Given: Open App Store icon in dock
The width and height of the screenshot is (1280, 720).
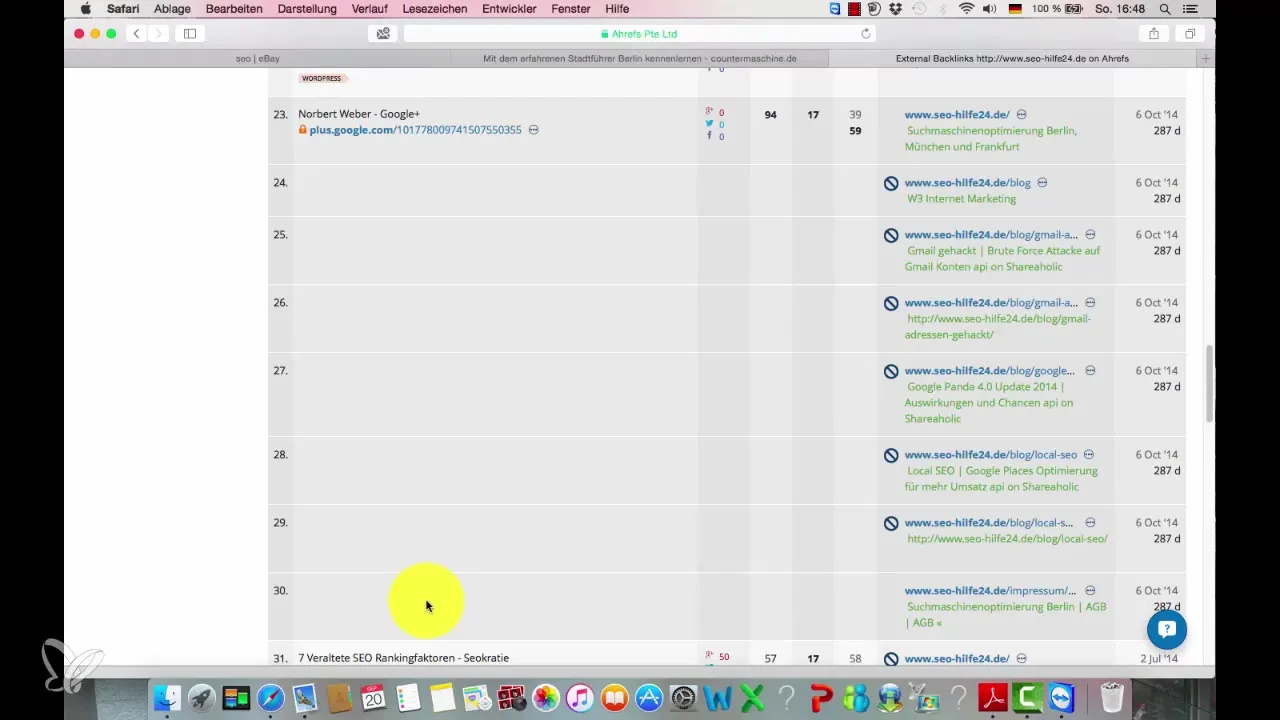Looking at the screenshot, I should [x=649, y=697].
